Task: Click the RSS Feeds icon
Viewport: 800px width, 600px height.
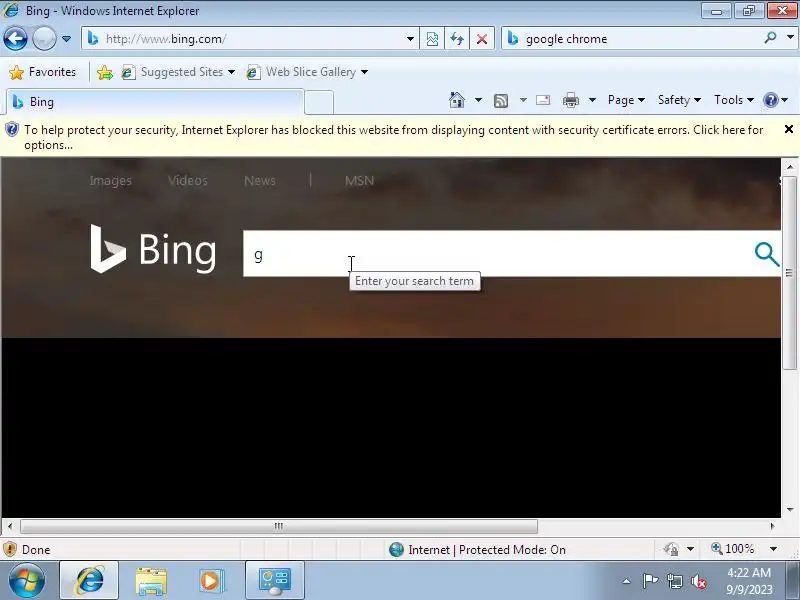Action: coord(501,101)
